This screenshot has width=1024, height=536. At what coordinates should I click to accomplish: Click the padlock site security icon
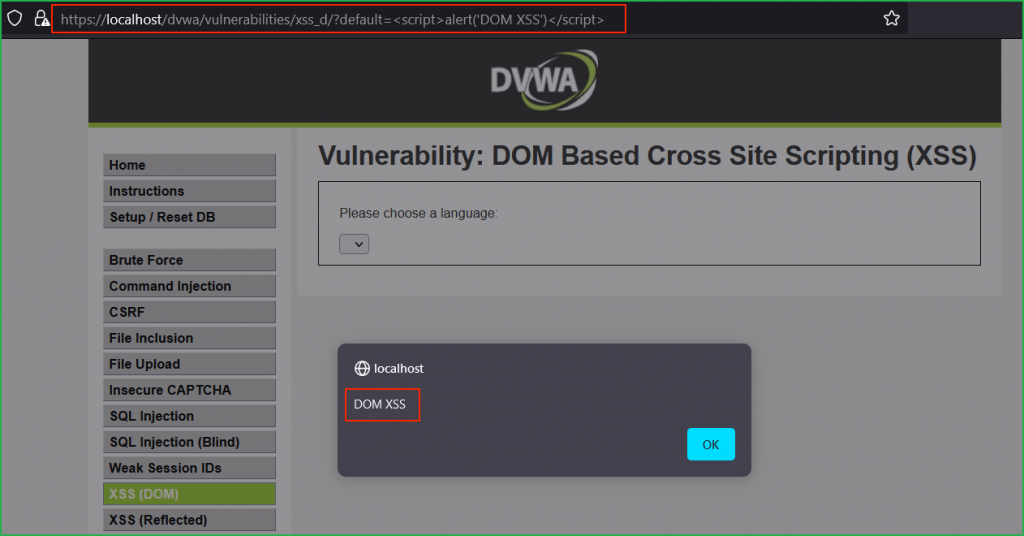[42, 18]
